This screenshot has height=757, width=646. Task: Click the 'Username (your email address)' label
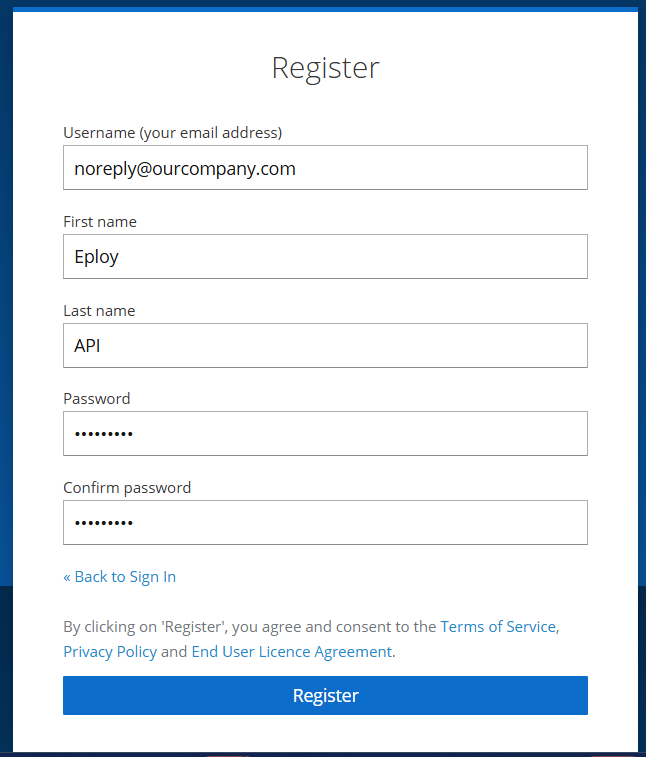point(173,133)
